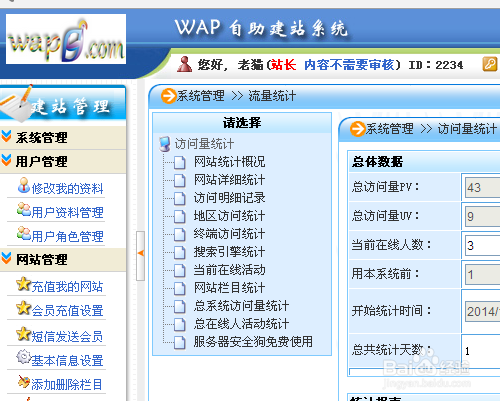This screenshot has width=500, height=401.
Task: Click the 总访问量UV field showing 9
Action: (482, 216)
